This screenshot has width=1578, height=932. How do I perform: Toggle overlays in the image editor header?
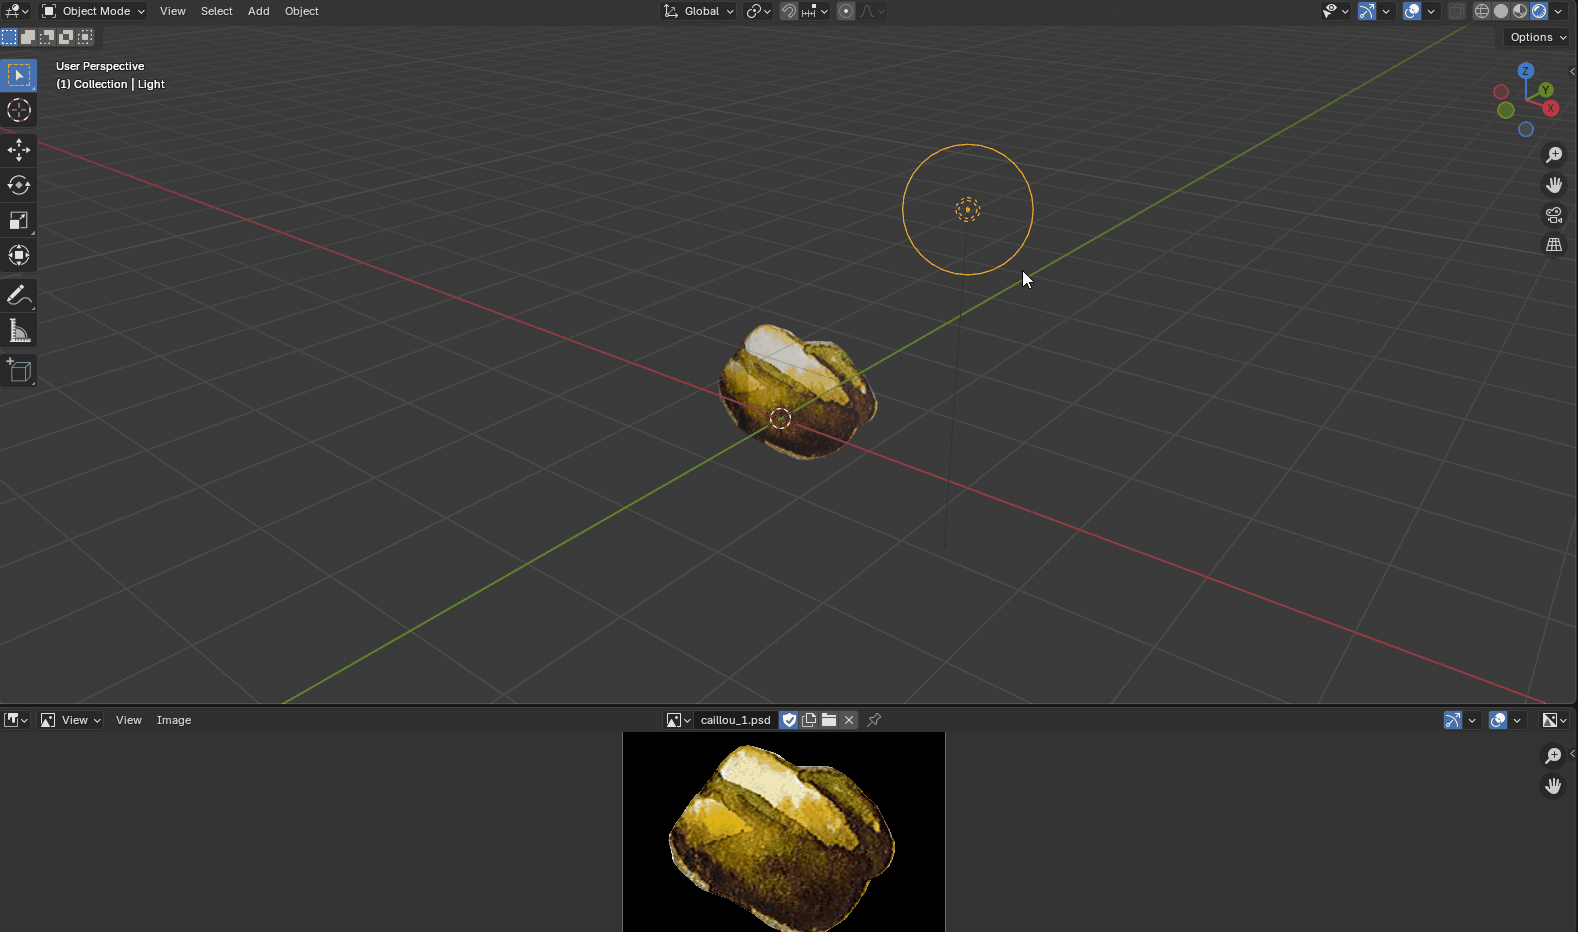1498,720
